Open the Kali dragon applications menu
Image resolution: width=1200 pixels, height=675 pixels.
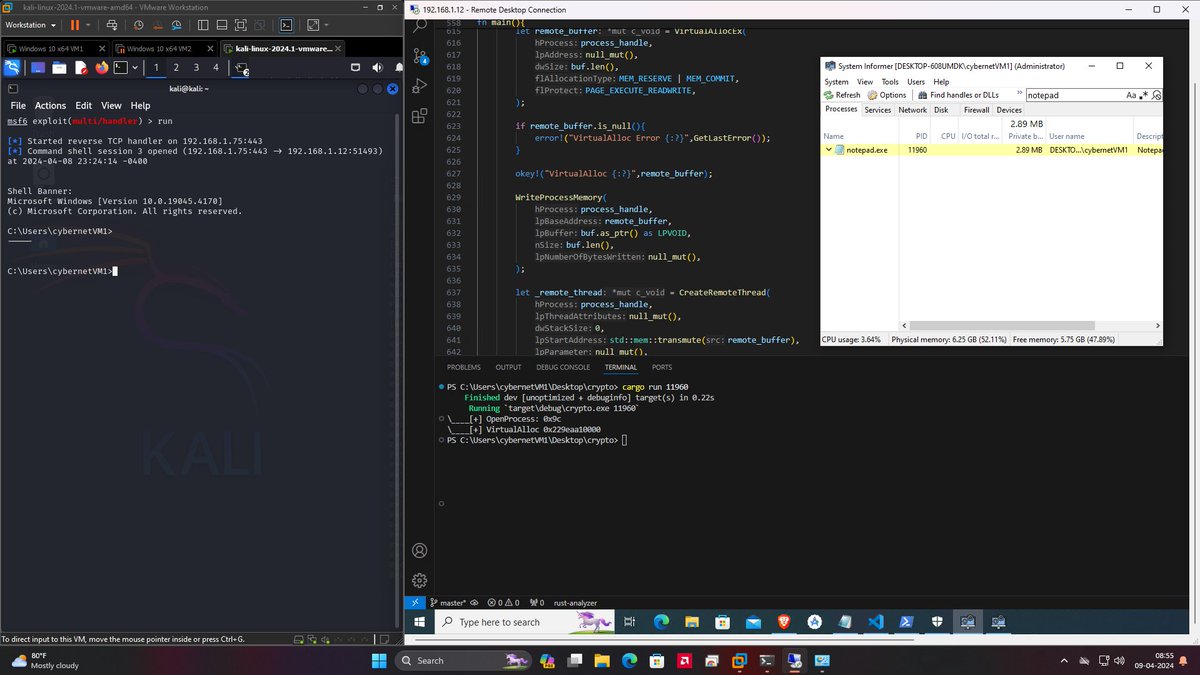coord(11,67)
